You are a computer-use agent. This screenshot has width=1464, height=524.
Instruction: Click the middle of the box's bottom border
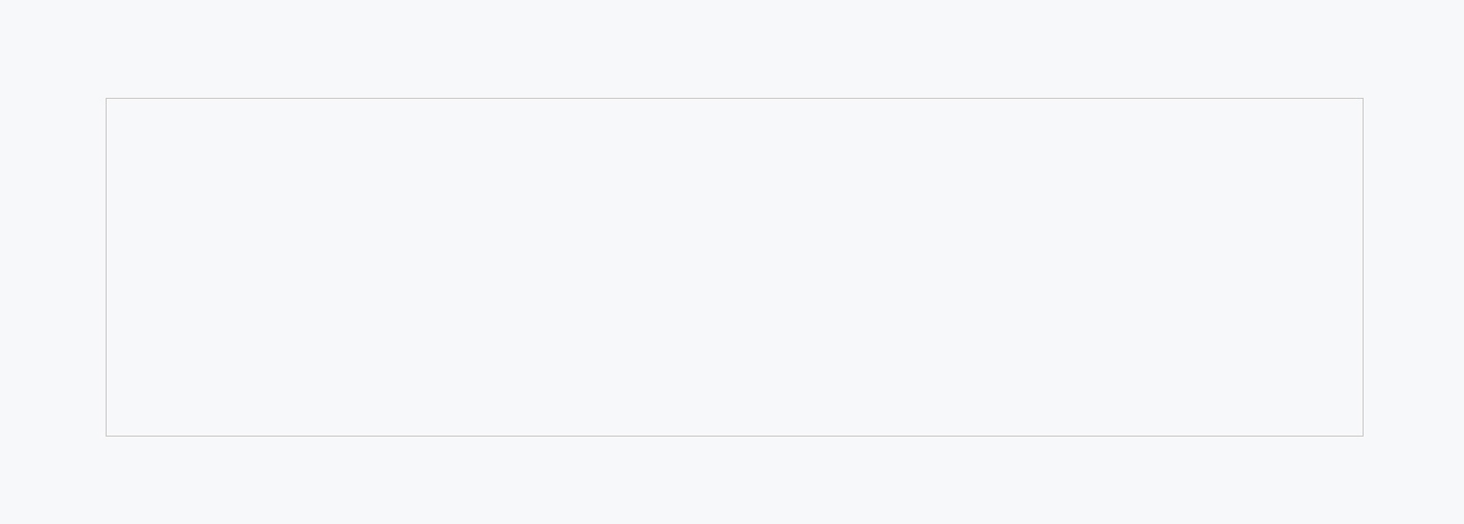[x=734, y=436]
